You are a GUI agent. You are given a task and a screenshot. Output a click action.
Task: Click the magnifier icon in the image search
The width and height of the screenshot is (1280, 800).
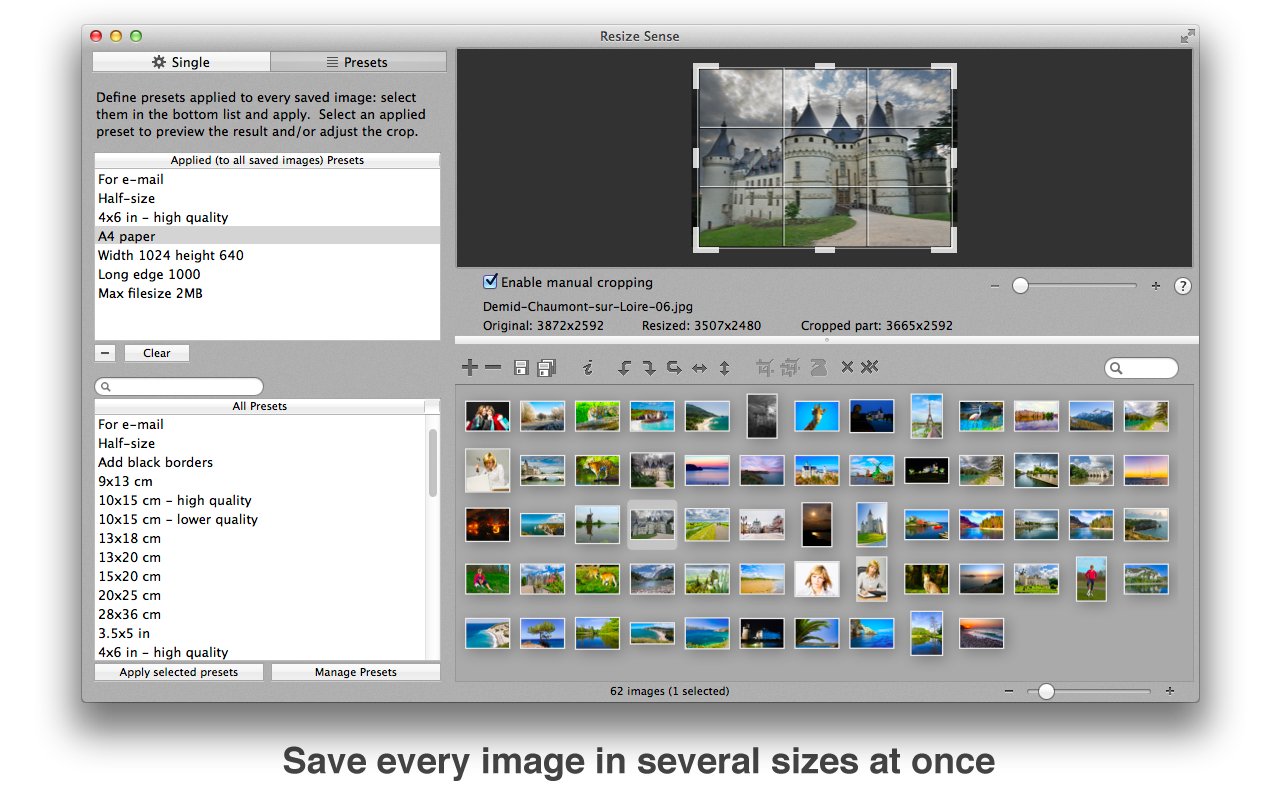[x=1115, y=369]
